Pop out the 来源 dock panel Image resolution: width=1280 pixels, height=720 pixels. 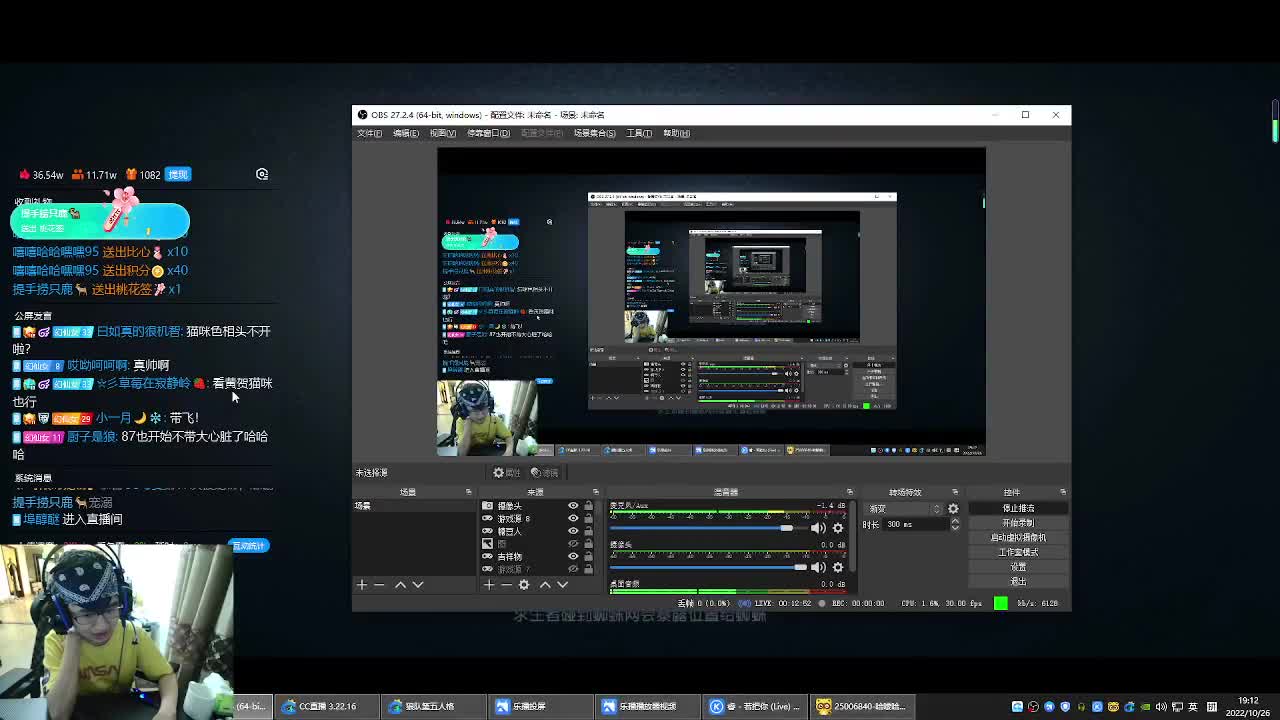595,492
